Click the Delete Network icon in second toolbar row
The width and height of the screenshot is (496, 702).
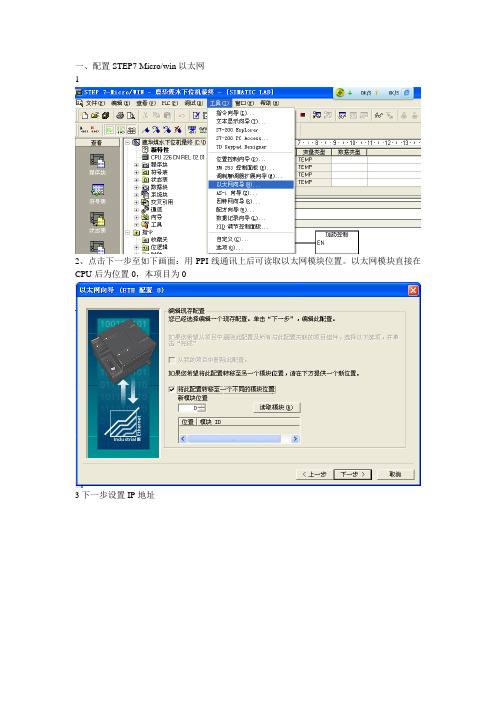point(94,130)
